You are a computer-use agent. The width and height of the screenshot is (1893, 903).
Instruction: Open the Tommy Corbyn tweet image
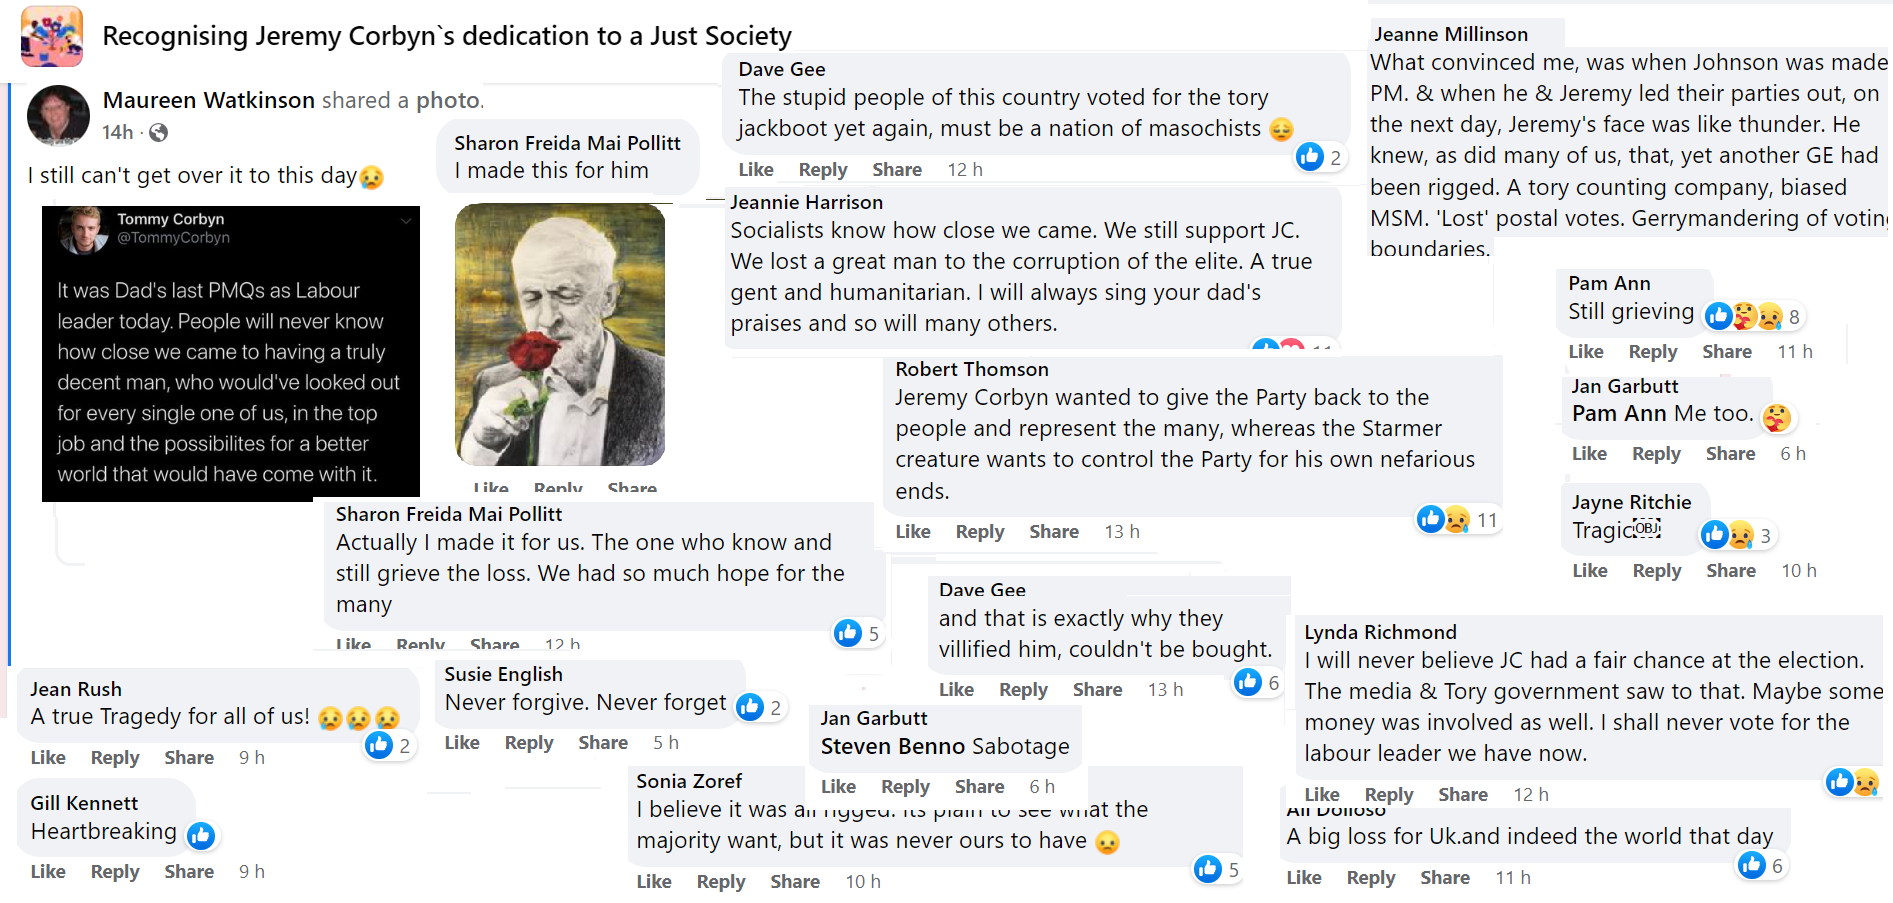coord(231,353)
